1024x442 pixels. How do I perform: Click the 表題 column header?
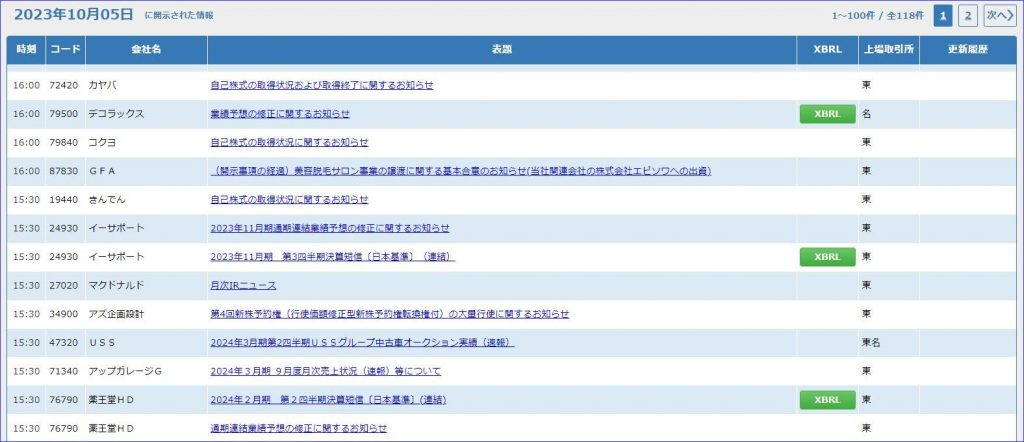click(502, 50)
